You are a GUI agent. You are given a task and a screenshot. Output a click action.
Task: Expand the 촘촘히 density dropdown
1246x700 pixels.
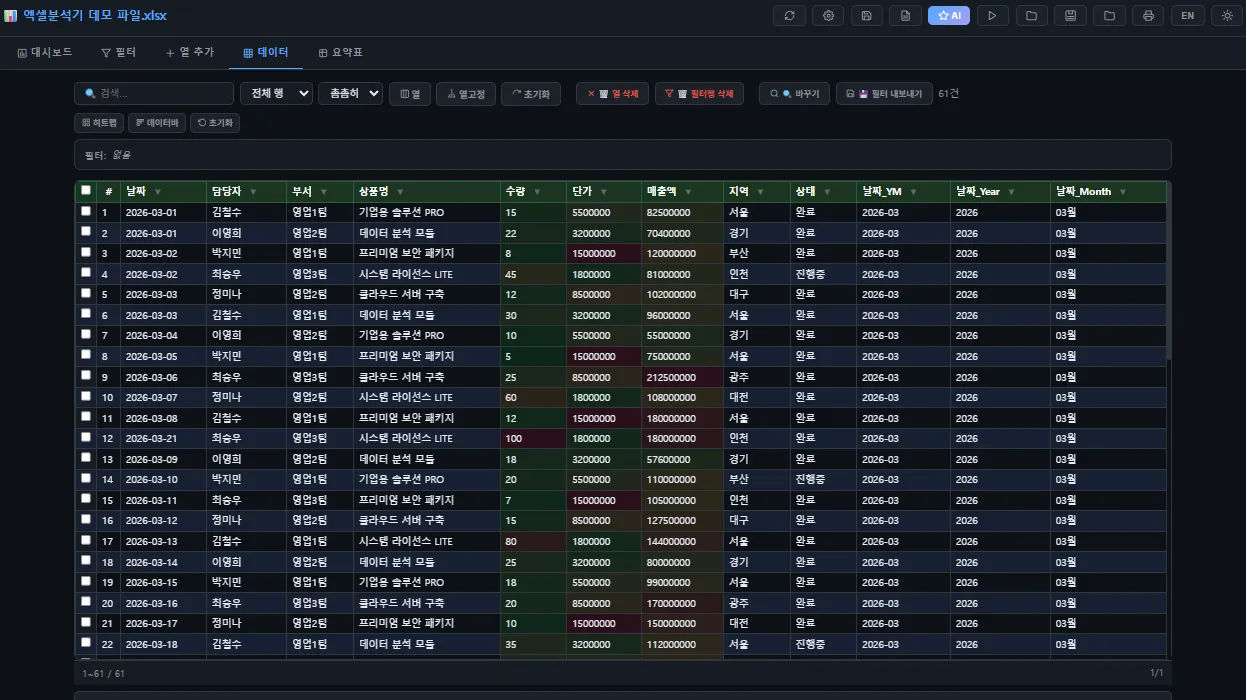tap(350, 94)
